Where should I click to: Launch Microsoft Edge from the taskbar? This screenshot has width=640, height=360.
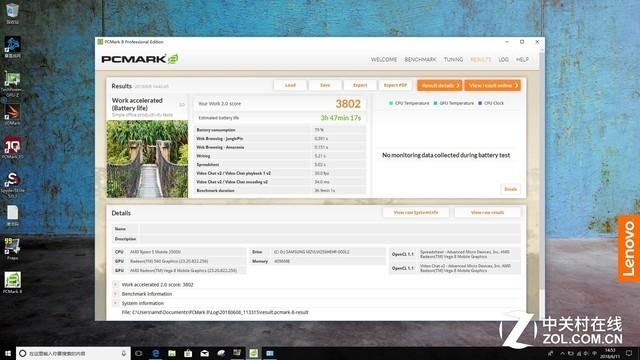[156, 353]
